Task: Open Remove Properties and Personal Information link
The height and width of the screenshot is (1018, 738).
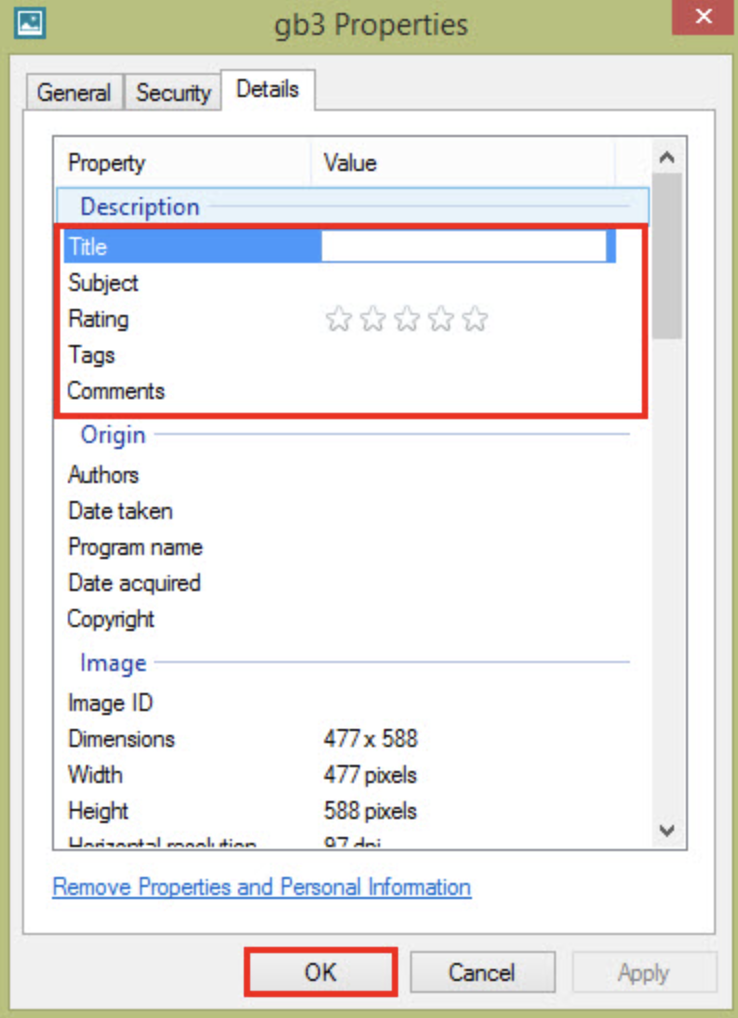Action: (261, 887)
